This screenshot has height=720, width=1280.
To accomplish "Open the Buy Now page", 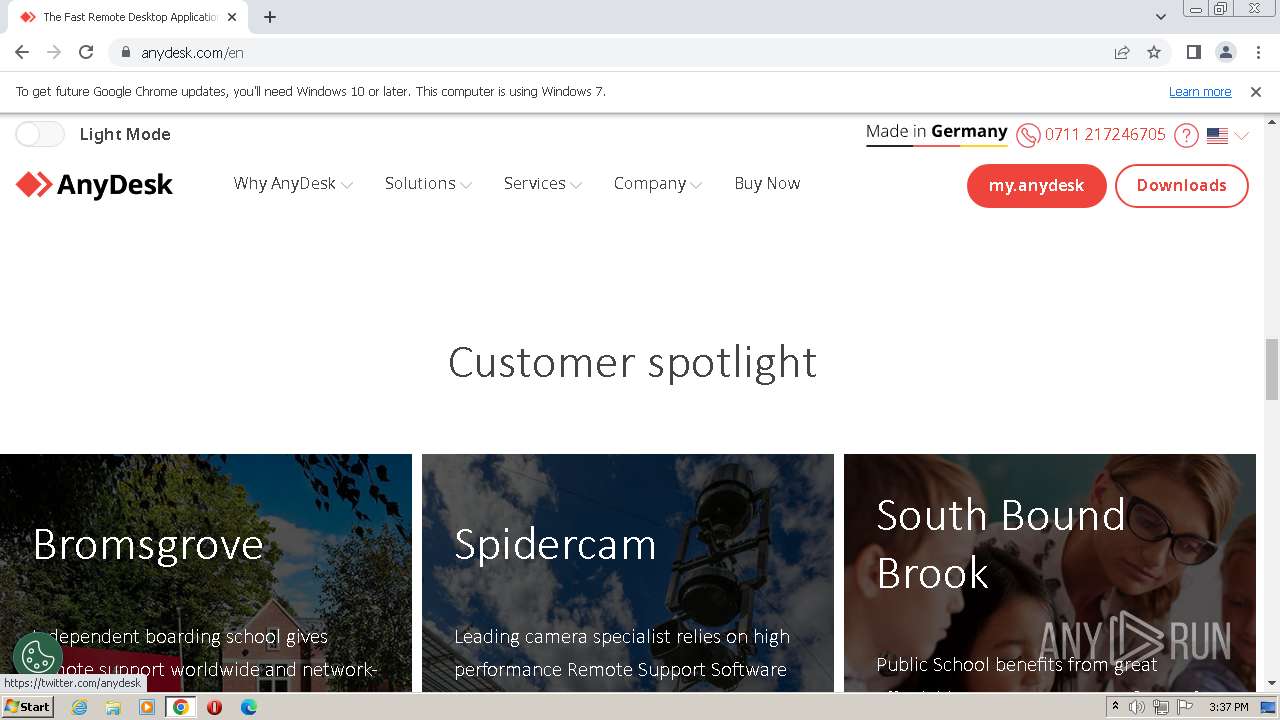I will pyautogui.click(x=767, y=184).
